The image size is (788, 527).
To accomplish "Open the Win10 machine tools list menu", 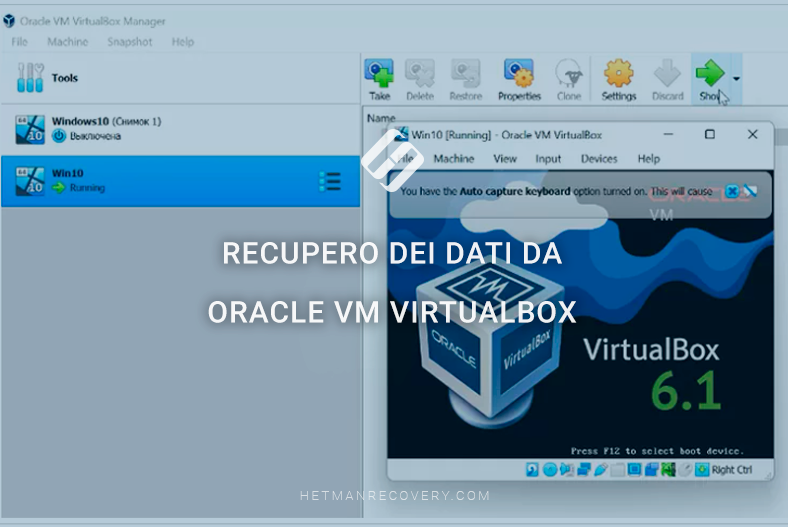I will click(x=330, y=181).
